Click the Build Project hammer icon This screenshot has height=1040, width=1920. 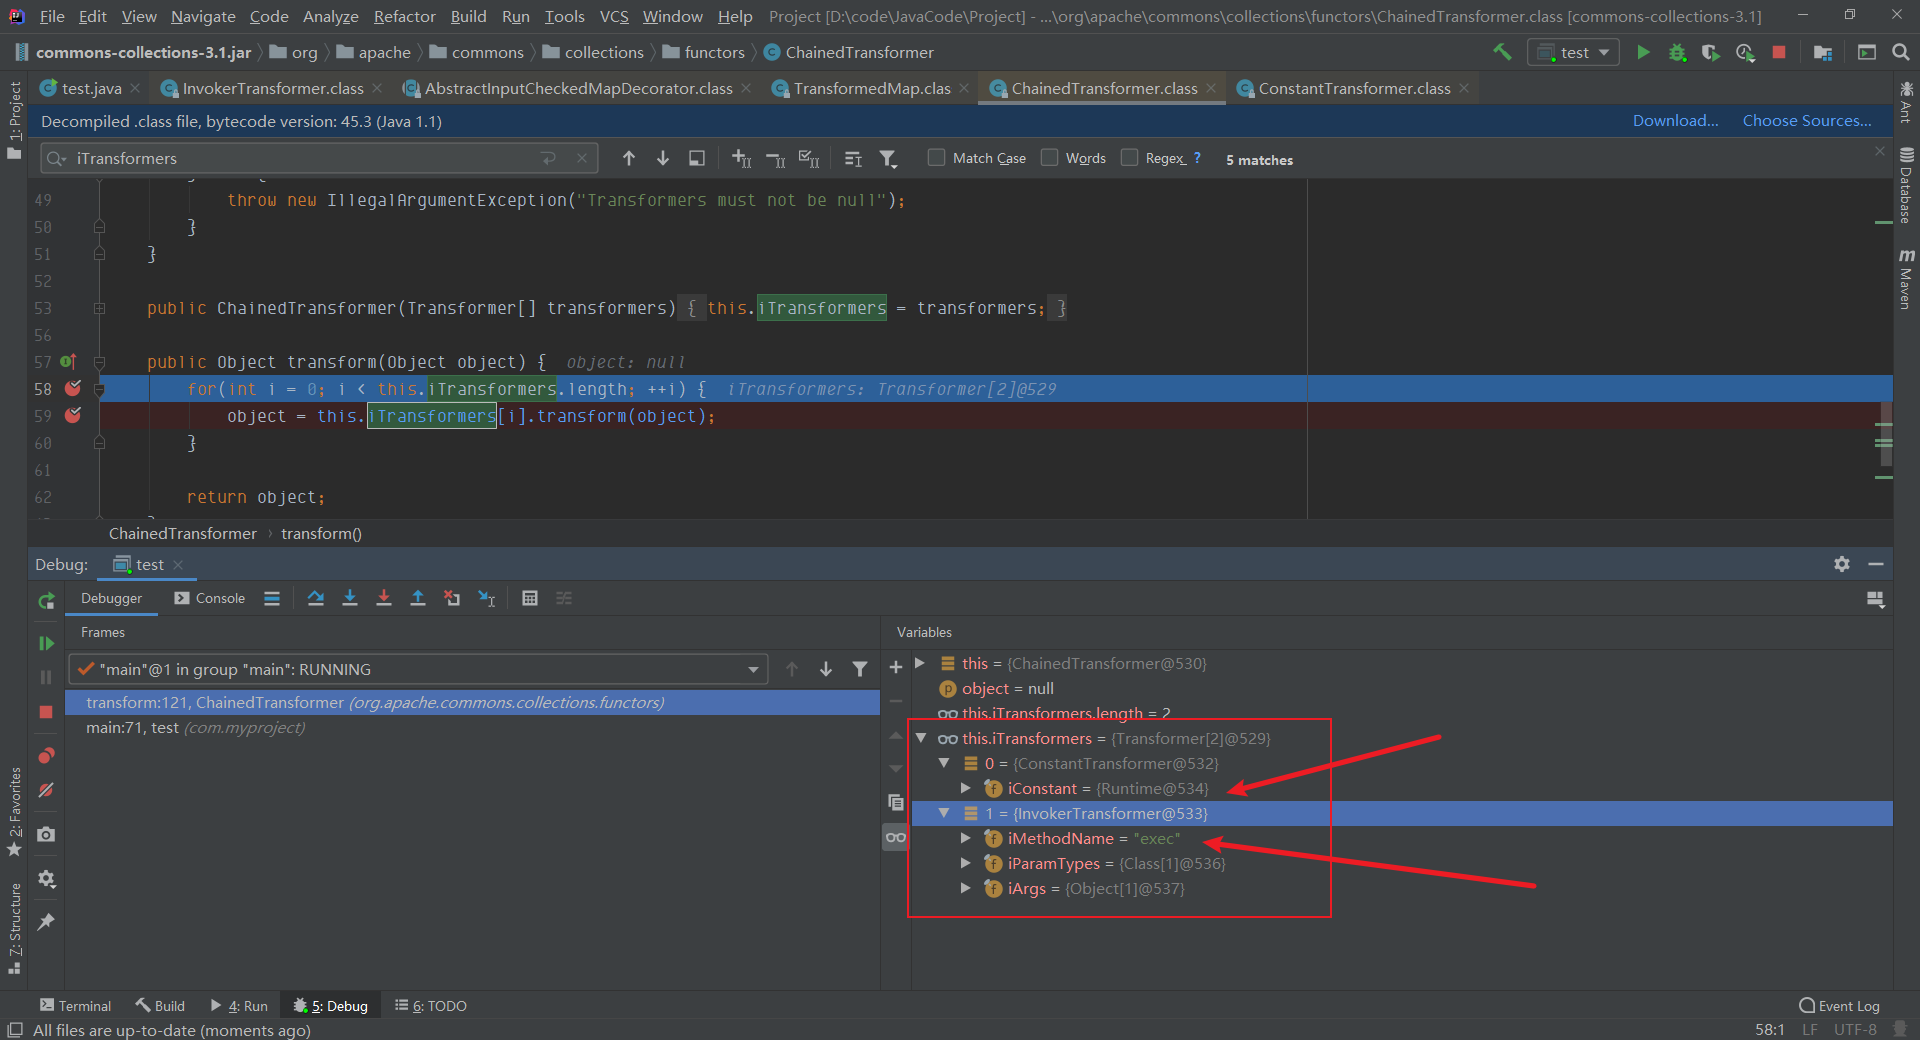point(1502,52)
